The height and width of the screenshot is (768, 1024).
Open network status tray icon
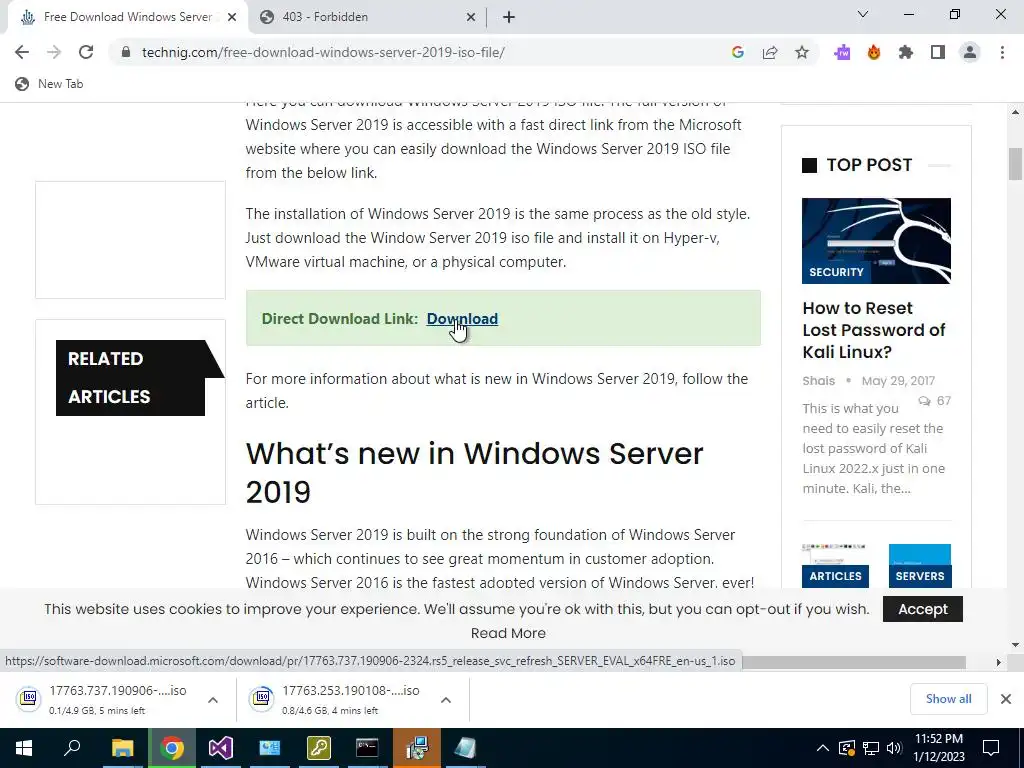(871, 748)
